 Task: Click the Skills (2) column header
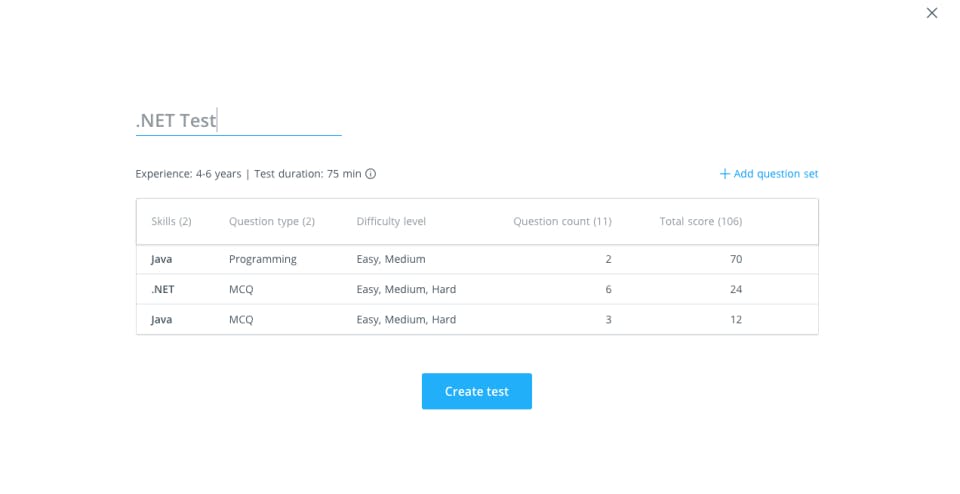171,221
